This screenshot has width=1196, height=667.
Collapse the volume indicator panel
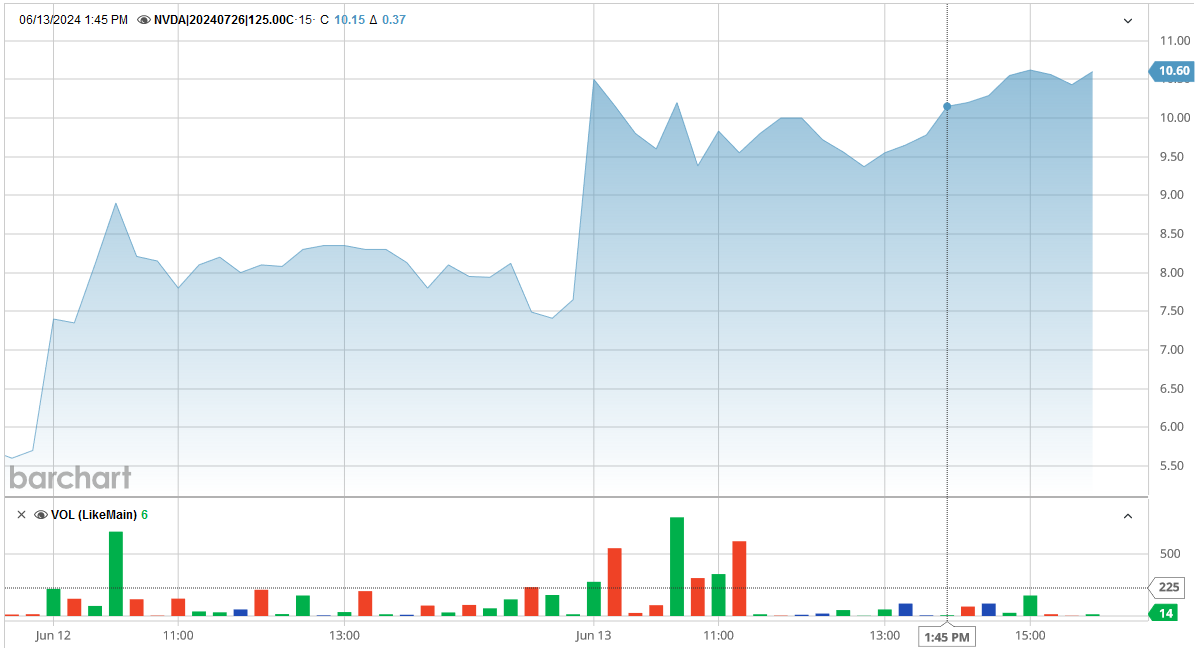pyautogui.click(x=1126, y=514)
